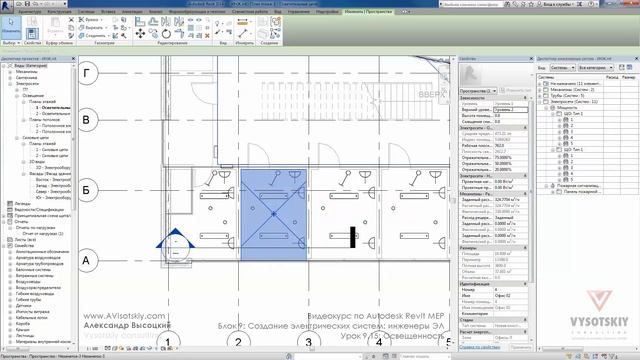Select the Offset tool icon
The height and width of the screenshot is (360, 640).
click(153, 22)
